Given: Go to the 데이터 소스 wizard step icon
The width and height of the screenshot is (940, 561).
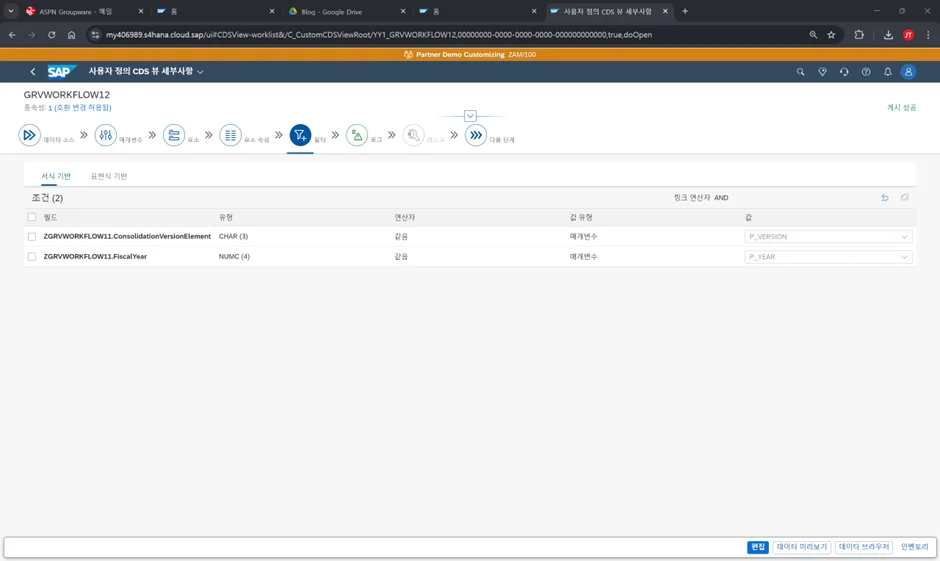Looking at the screenshot, I should click(30, 135).
